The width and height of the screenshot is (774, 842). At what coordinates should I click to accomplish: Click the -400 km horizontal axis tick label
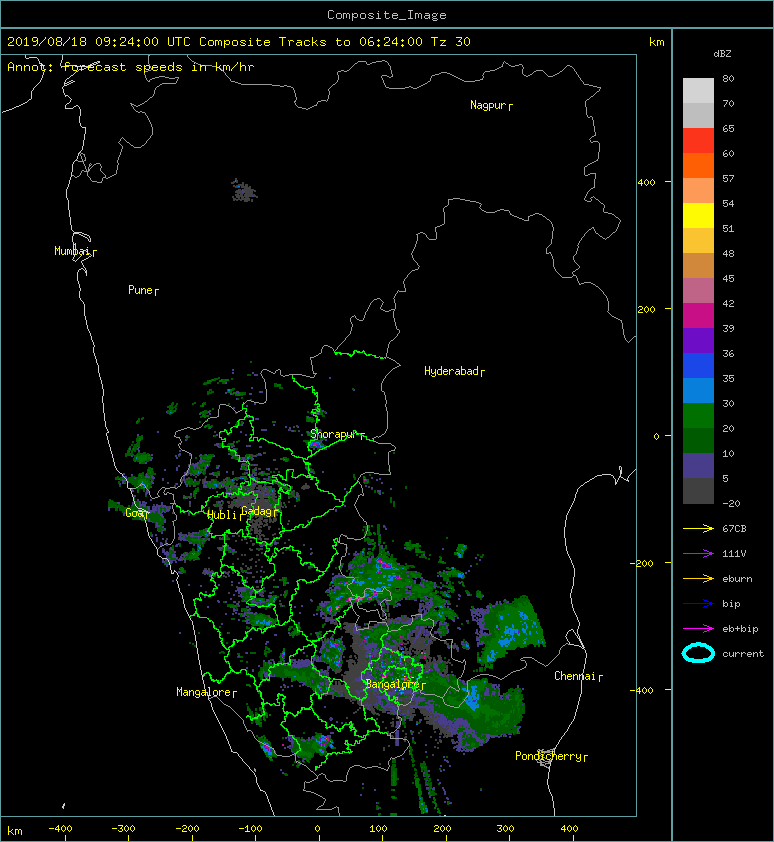(x=60, y=829)
